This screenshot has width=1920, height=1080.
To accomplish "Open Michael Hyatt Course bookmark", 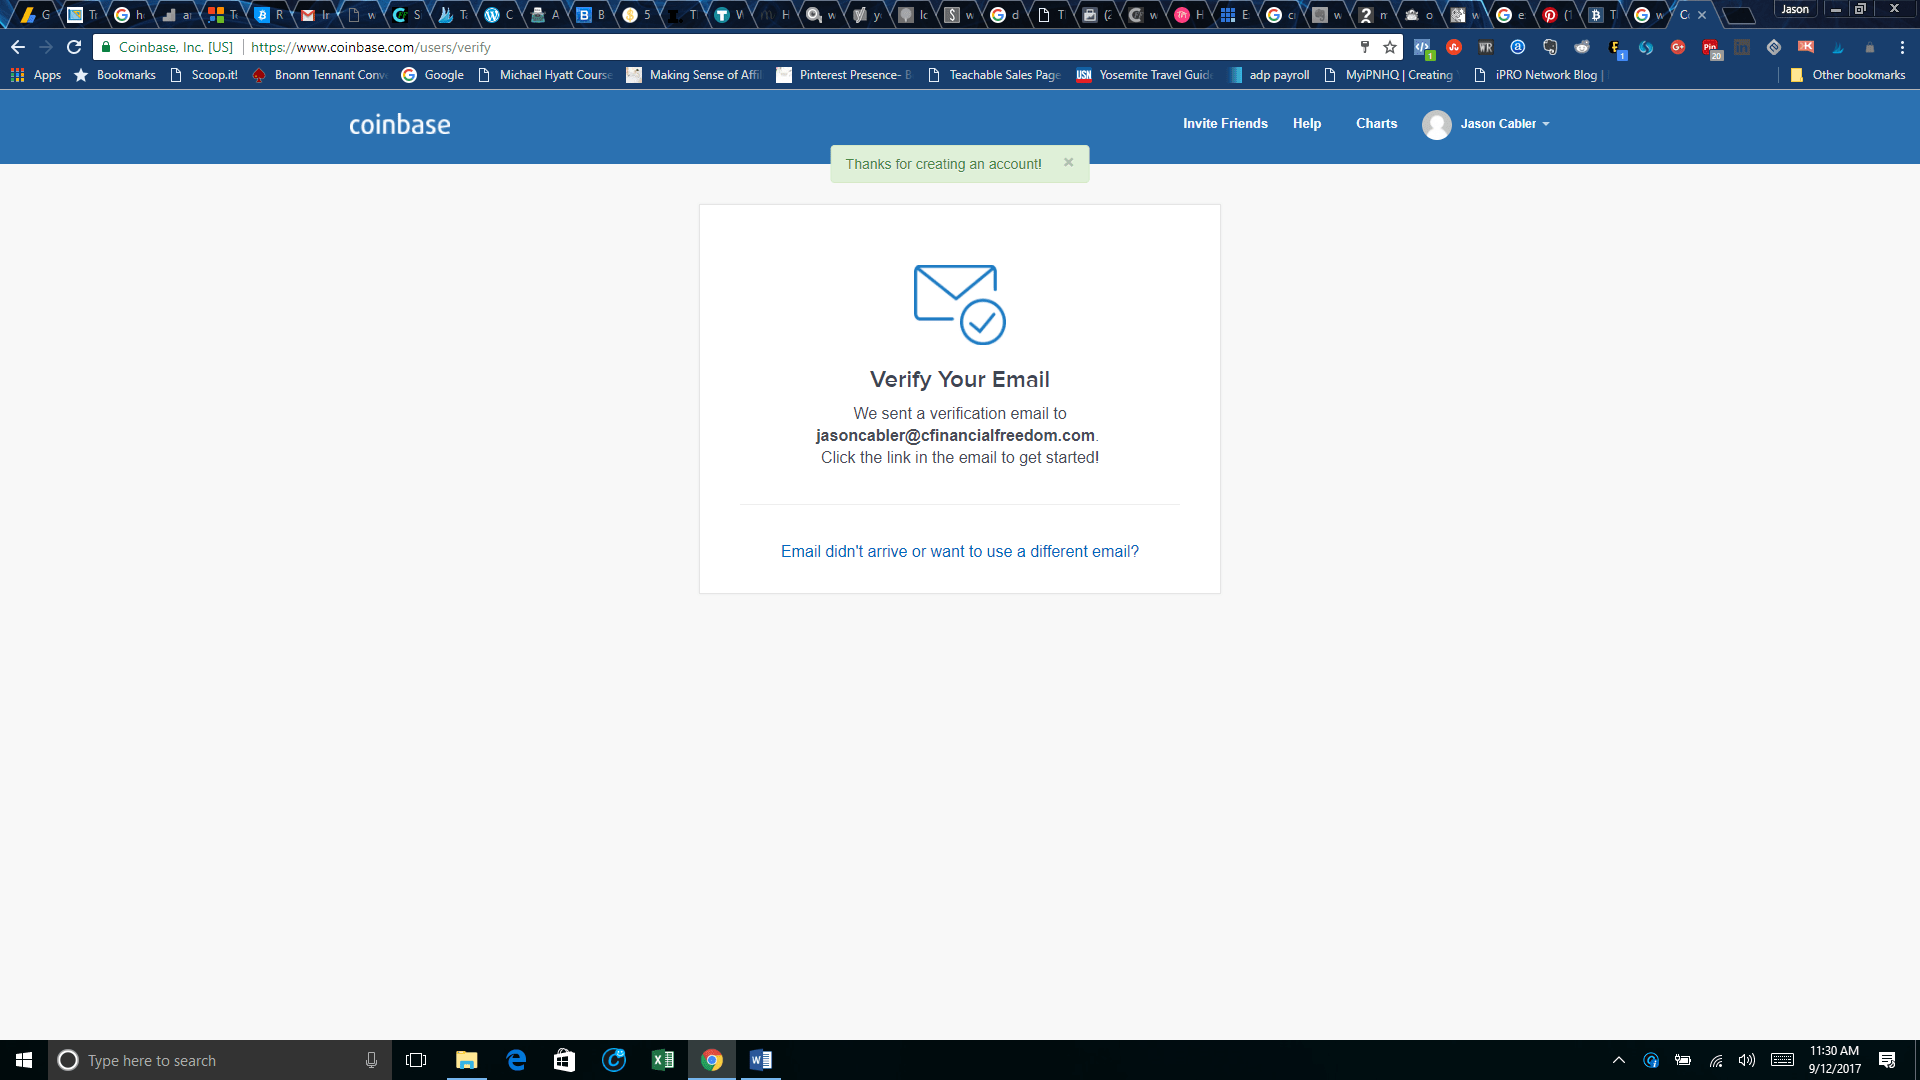I will click(x=545, y=75).
